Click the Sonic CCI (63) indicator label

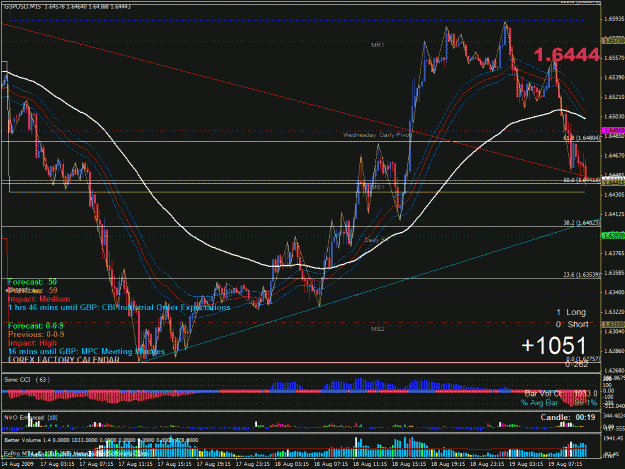click(27, 380)
